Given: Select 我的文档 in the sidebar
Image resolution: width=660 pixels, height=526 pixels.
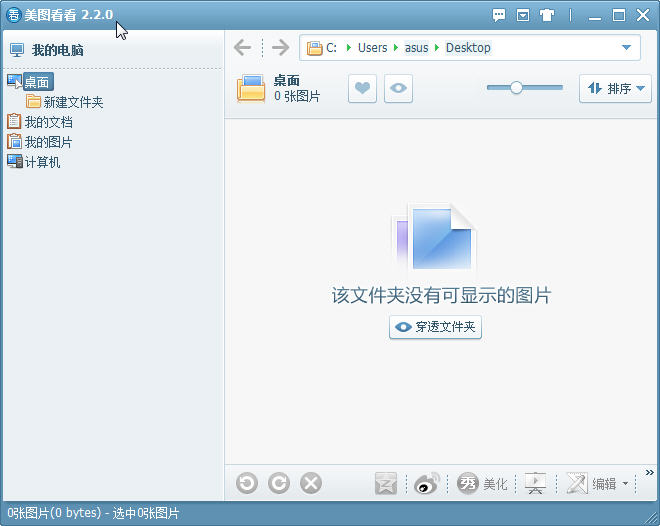Looking at the screenshot, I should point(48,122).
